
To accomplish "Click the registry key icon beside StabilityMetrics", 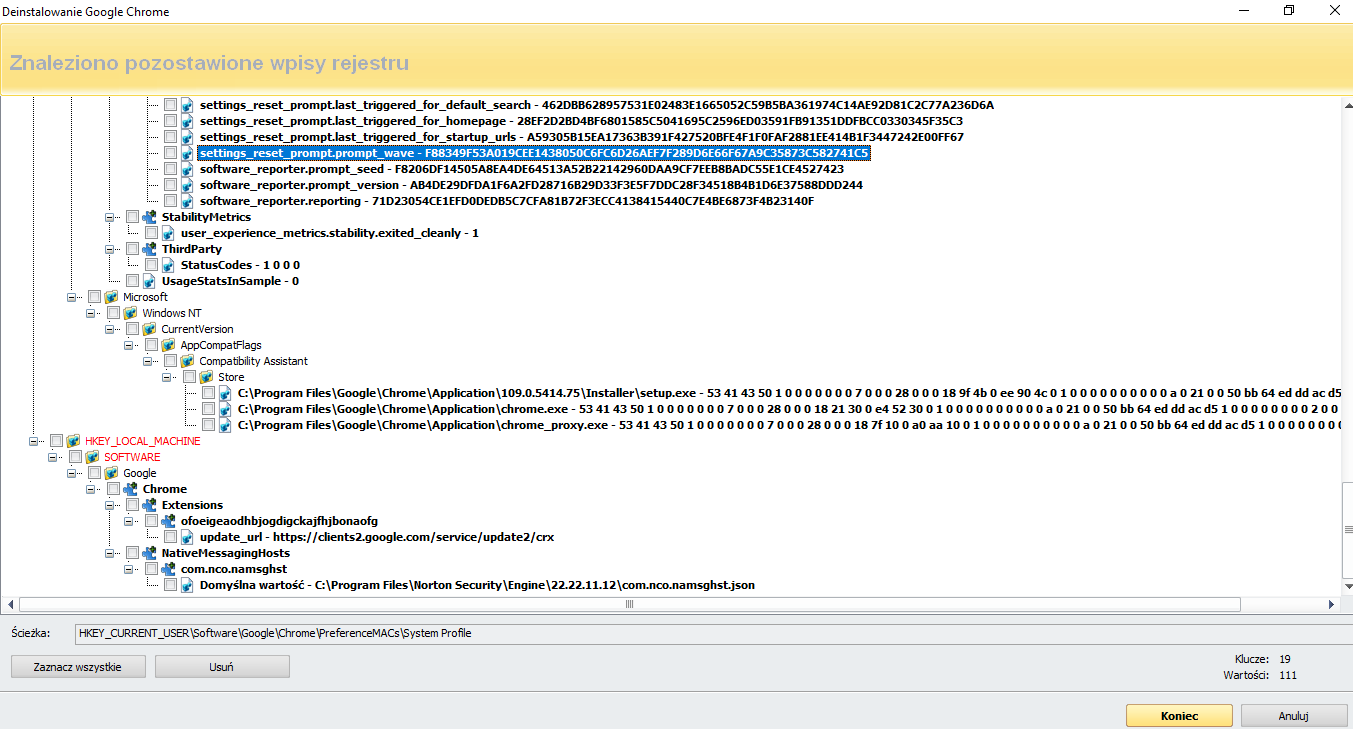I will tap(150, 217).
